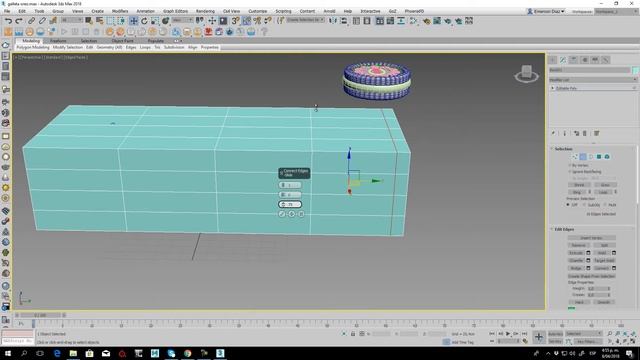Click Remove modifier trash icon
The width and height of the screenshot is (640, 360).
[584, 133]
